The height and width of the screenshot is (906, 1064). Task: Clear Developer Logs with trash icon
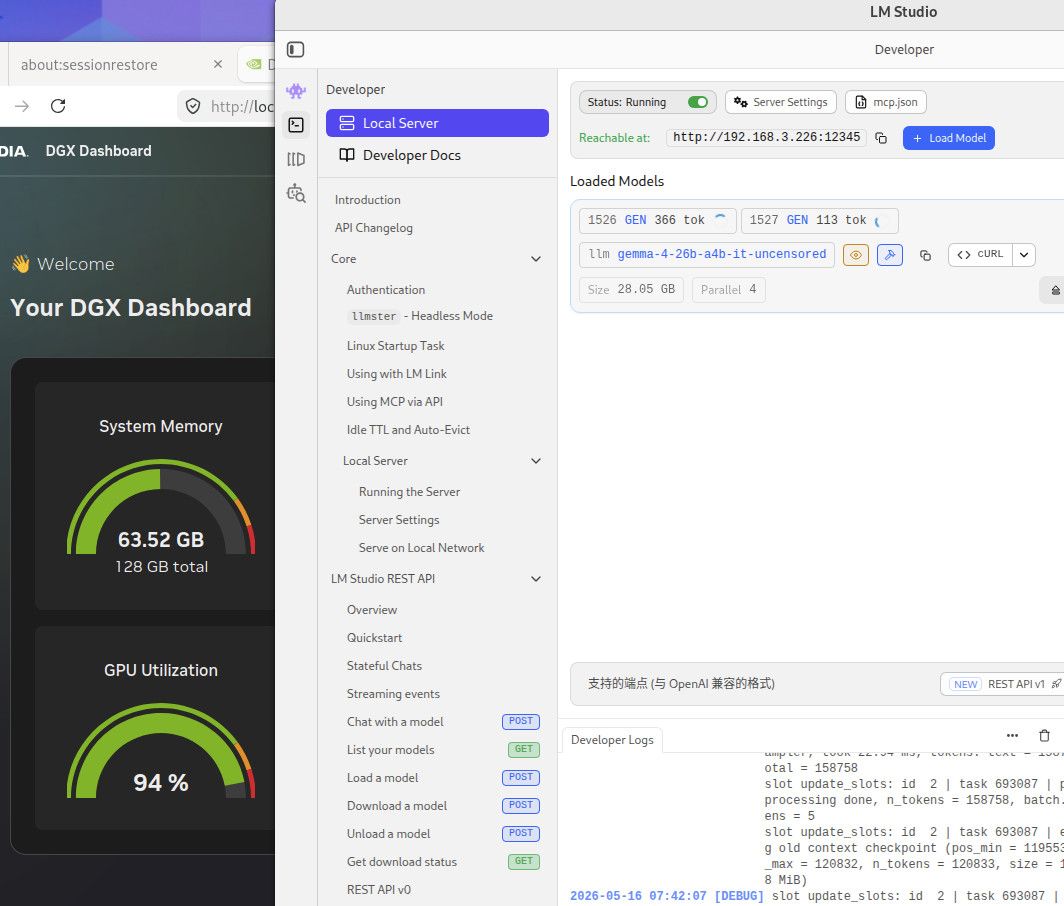1044,736
